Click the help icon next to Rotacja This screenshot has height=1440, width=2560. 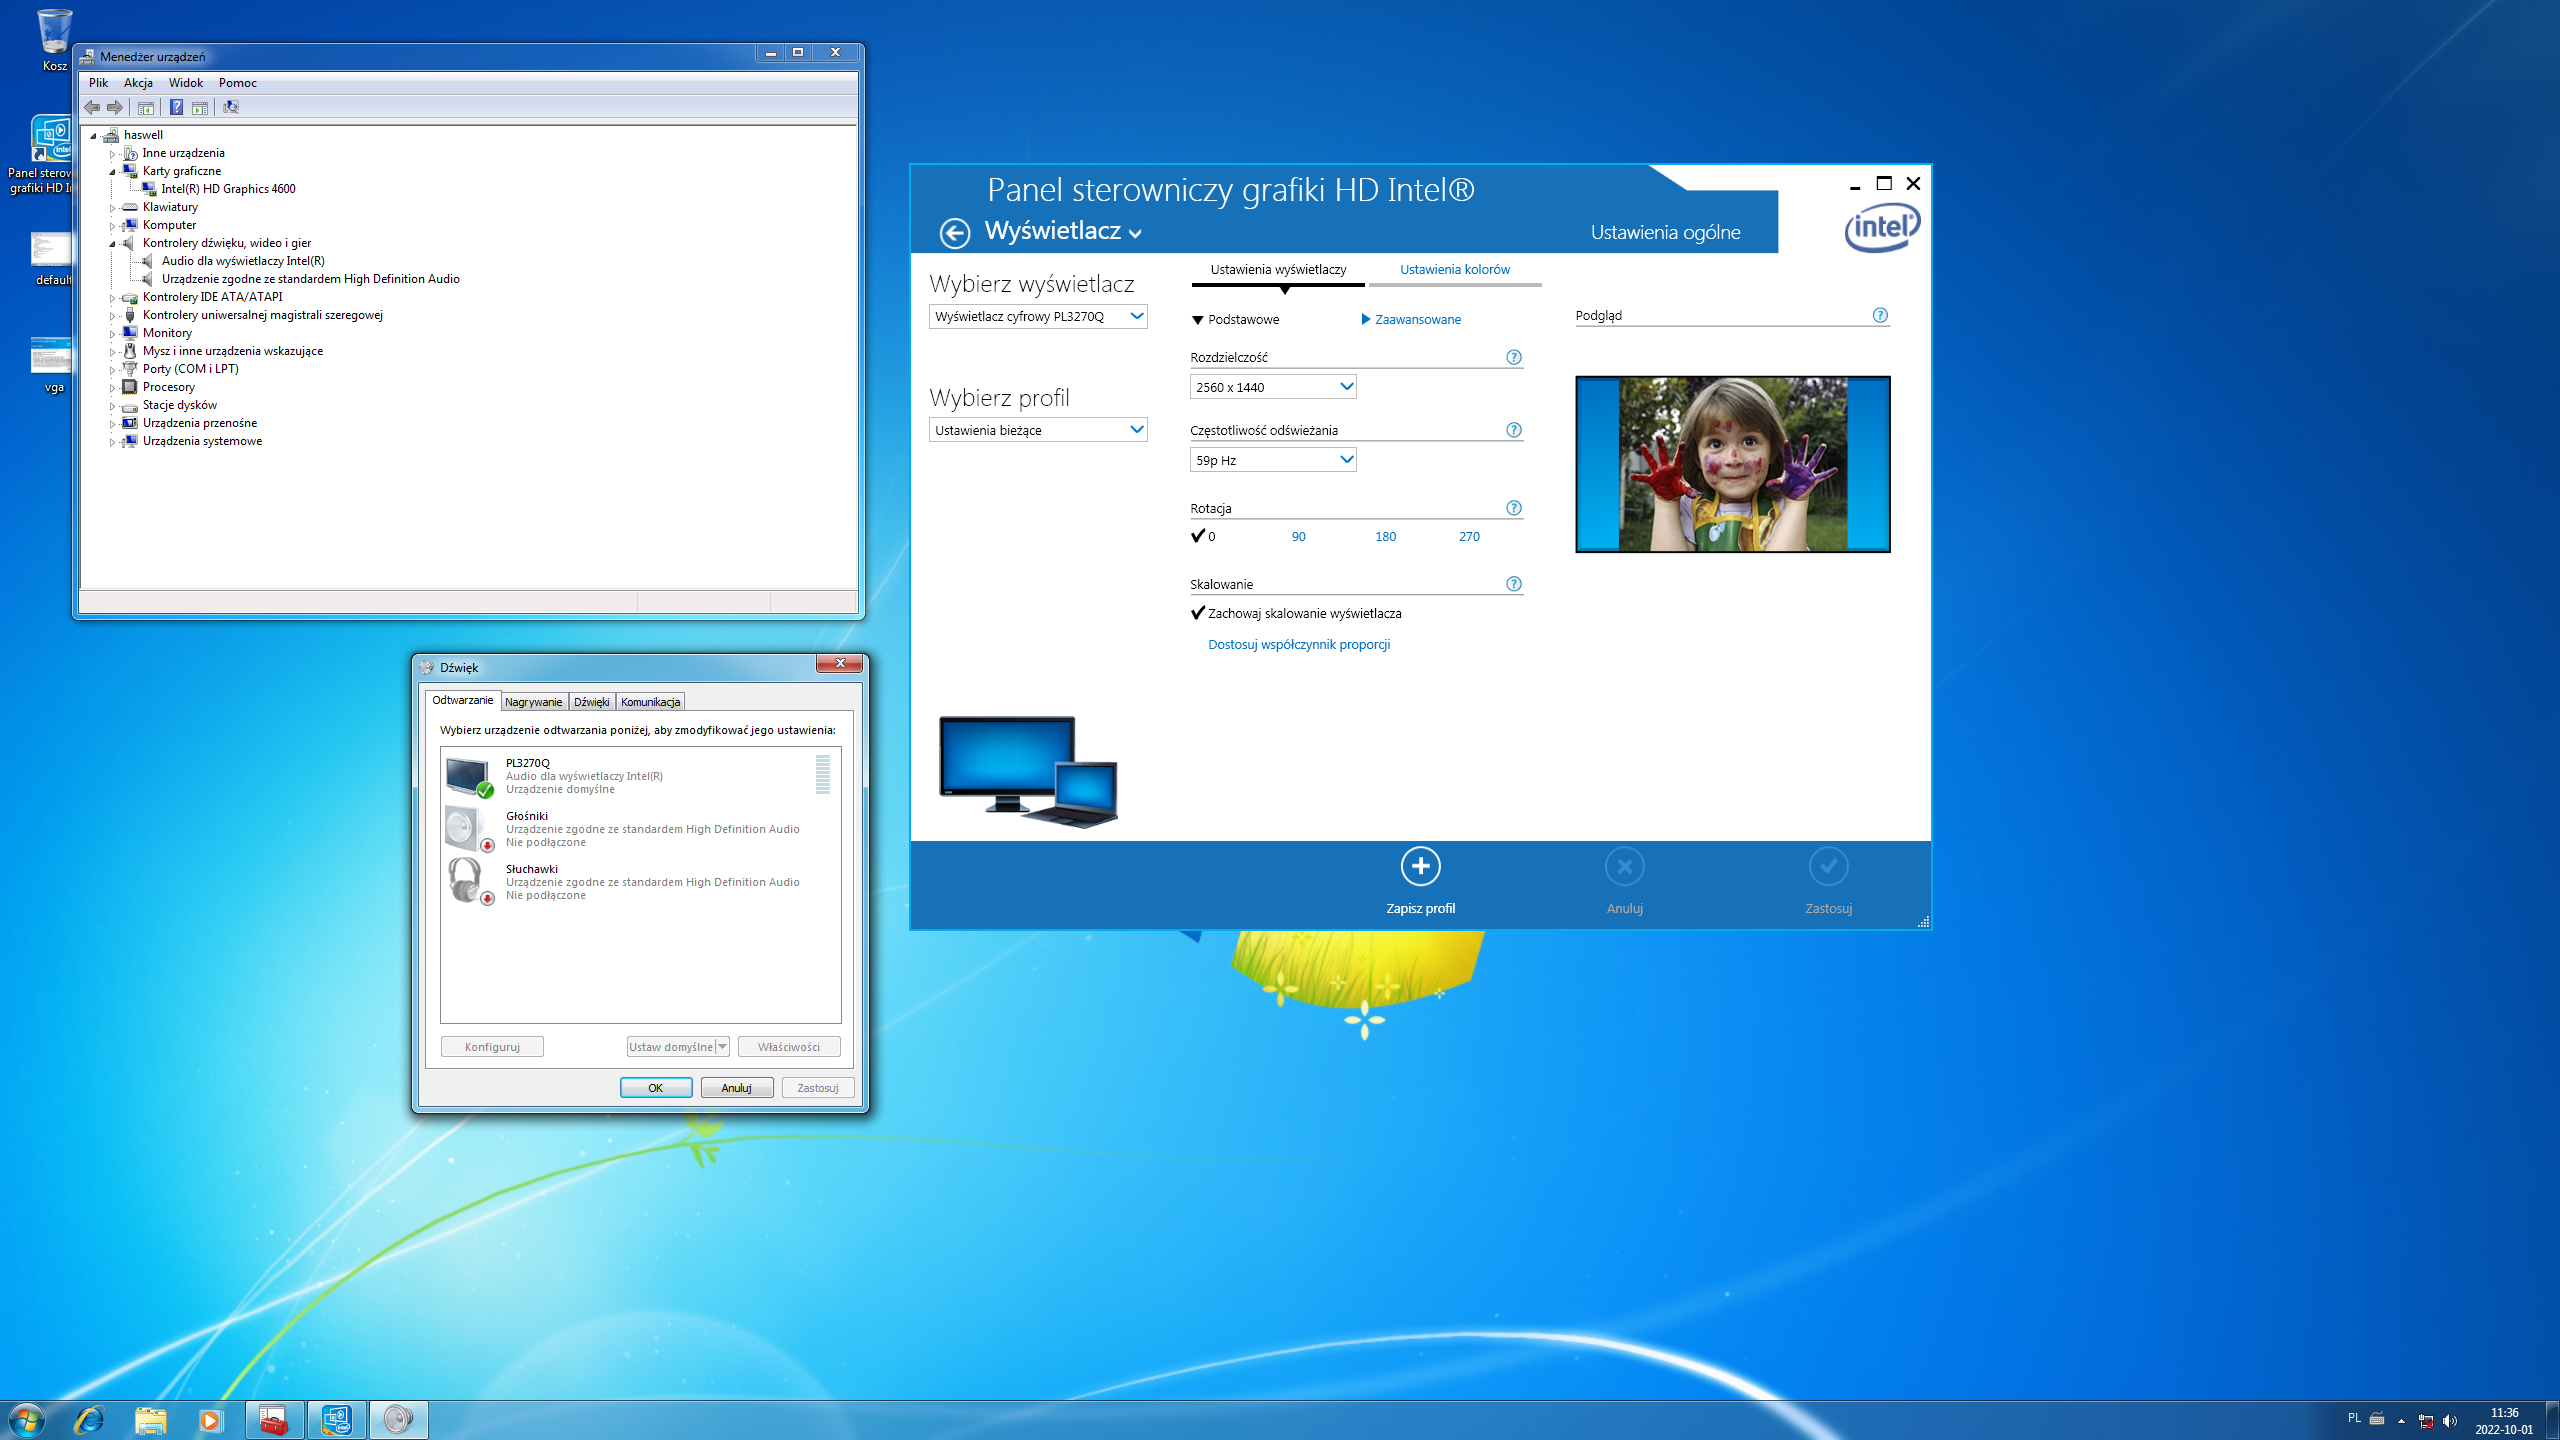coord(1514,508)
